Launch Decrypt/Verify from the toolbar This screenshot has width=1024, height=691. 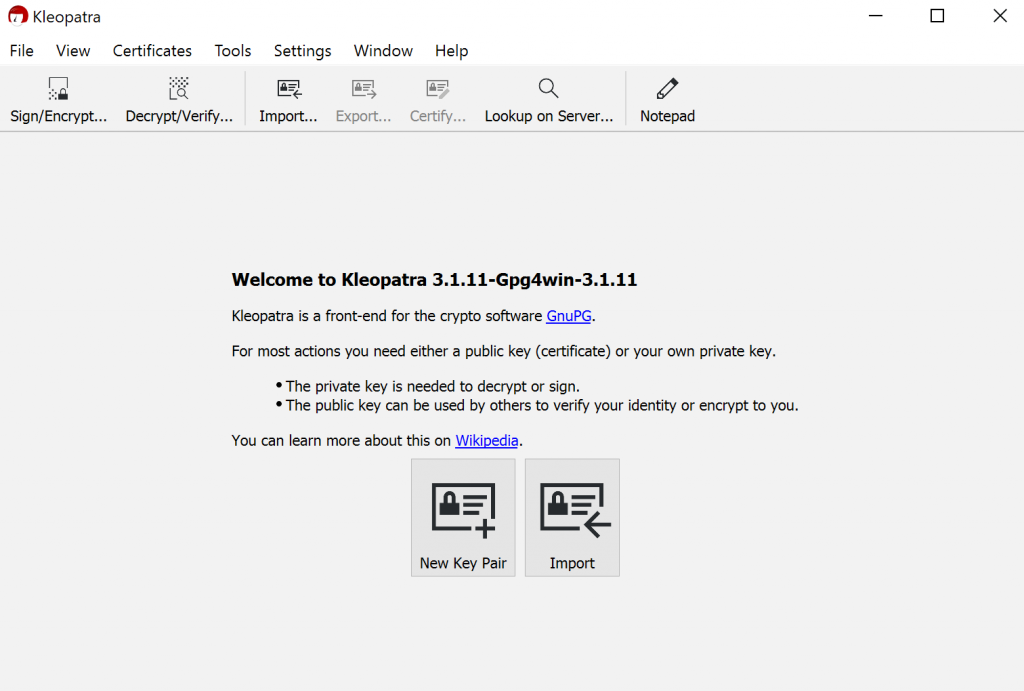click(x=179, y=100)
